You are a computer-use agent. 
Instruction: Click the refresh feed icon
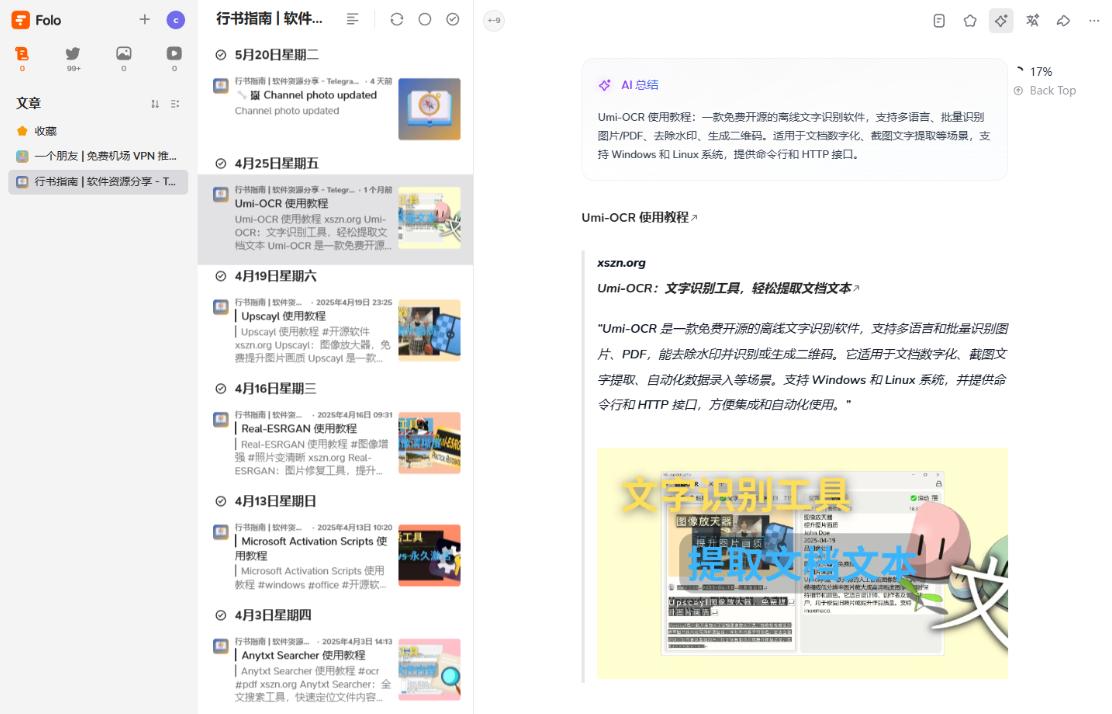397,18
